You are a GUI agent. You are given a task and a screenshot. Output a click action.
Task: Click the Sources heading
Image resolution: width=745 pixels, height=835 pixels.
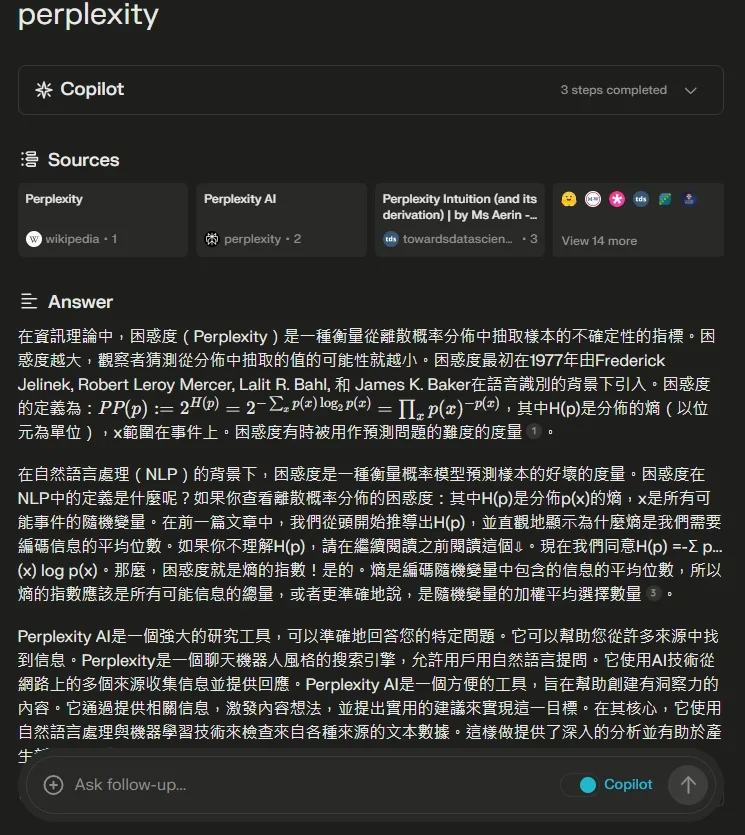pos(84,160)
